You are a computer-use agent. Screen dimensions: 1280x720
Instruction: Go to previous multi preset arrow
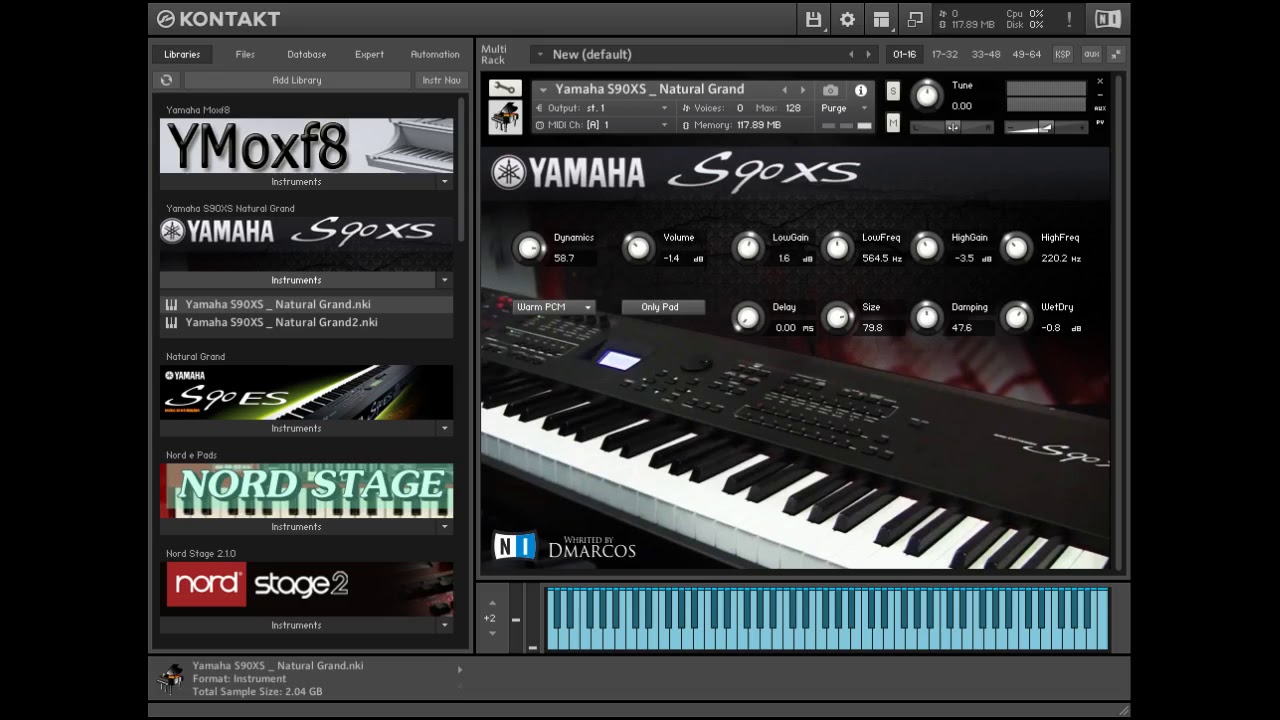851,54
